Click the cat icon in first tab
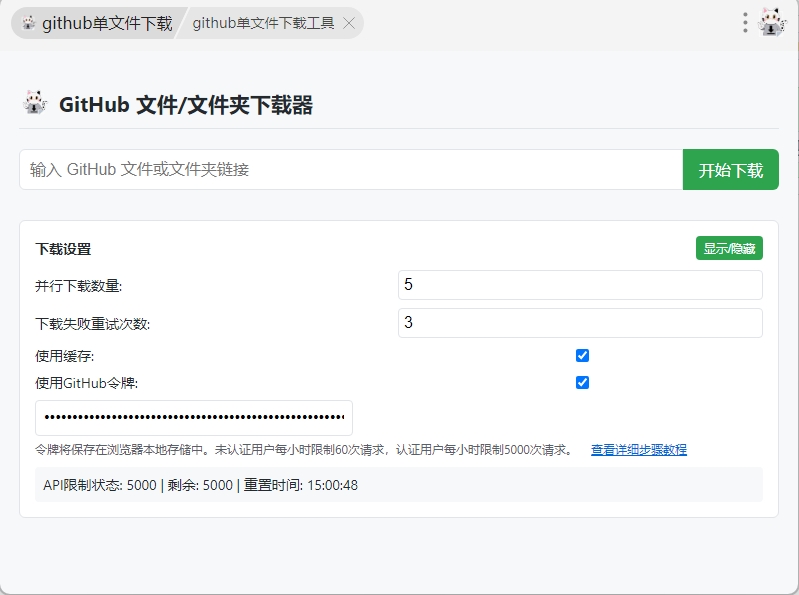Viewport: 799px width, 595px height. [x=29, y=23]
